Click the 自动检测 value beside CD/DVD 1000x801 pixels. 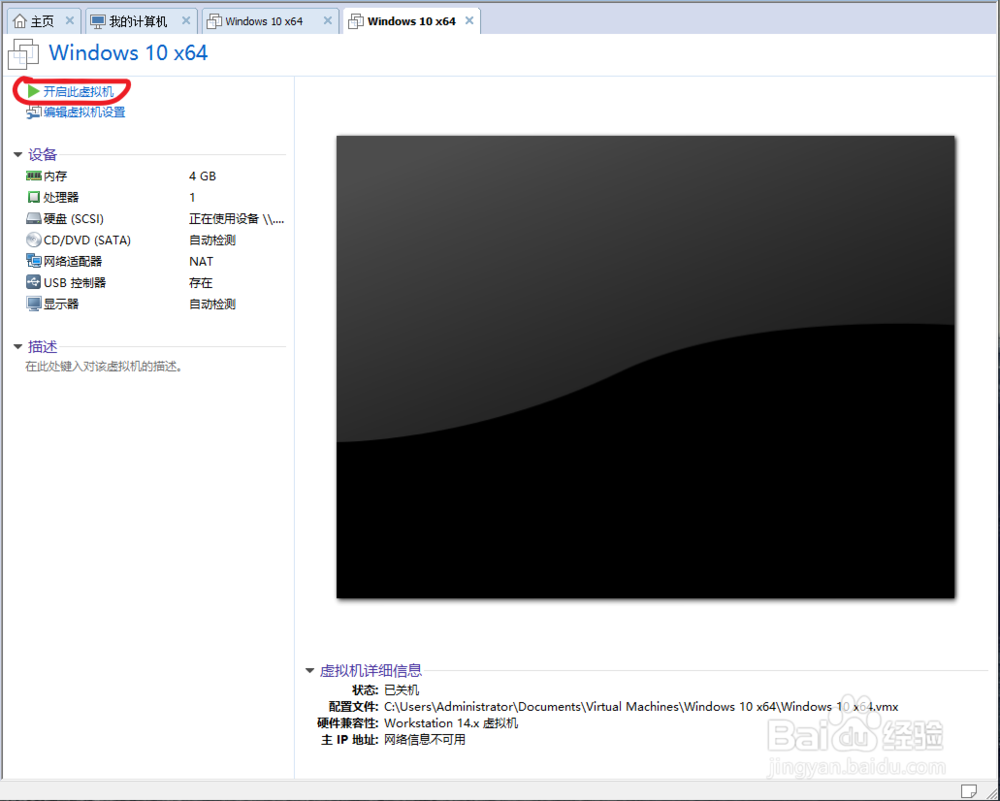tap(212, 240)
